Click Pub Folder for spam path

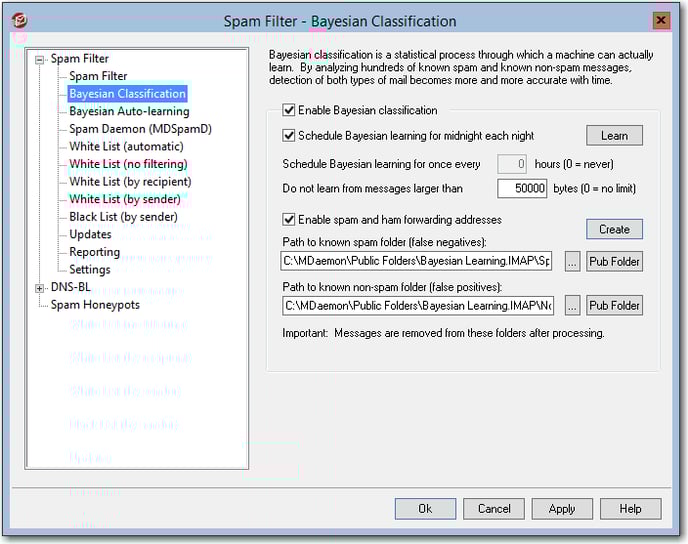(614, 261)
